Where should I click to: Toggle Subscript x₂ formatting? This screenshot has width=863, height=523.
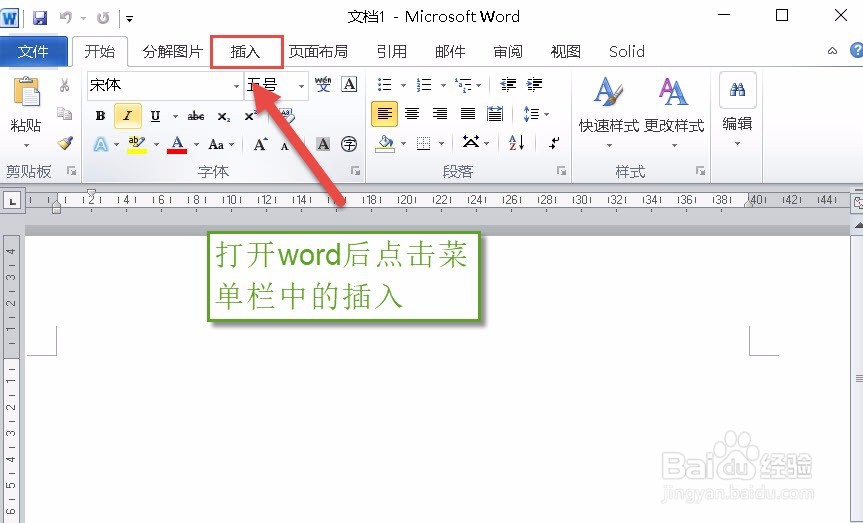click(223, 116)
